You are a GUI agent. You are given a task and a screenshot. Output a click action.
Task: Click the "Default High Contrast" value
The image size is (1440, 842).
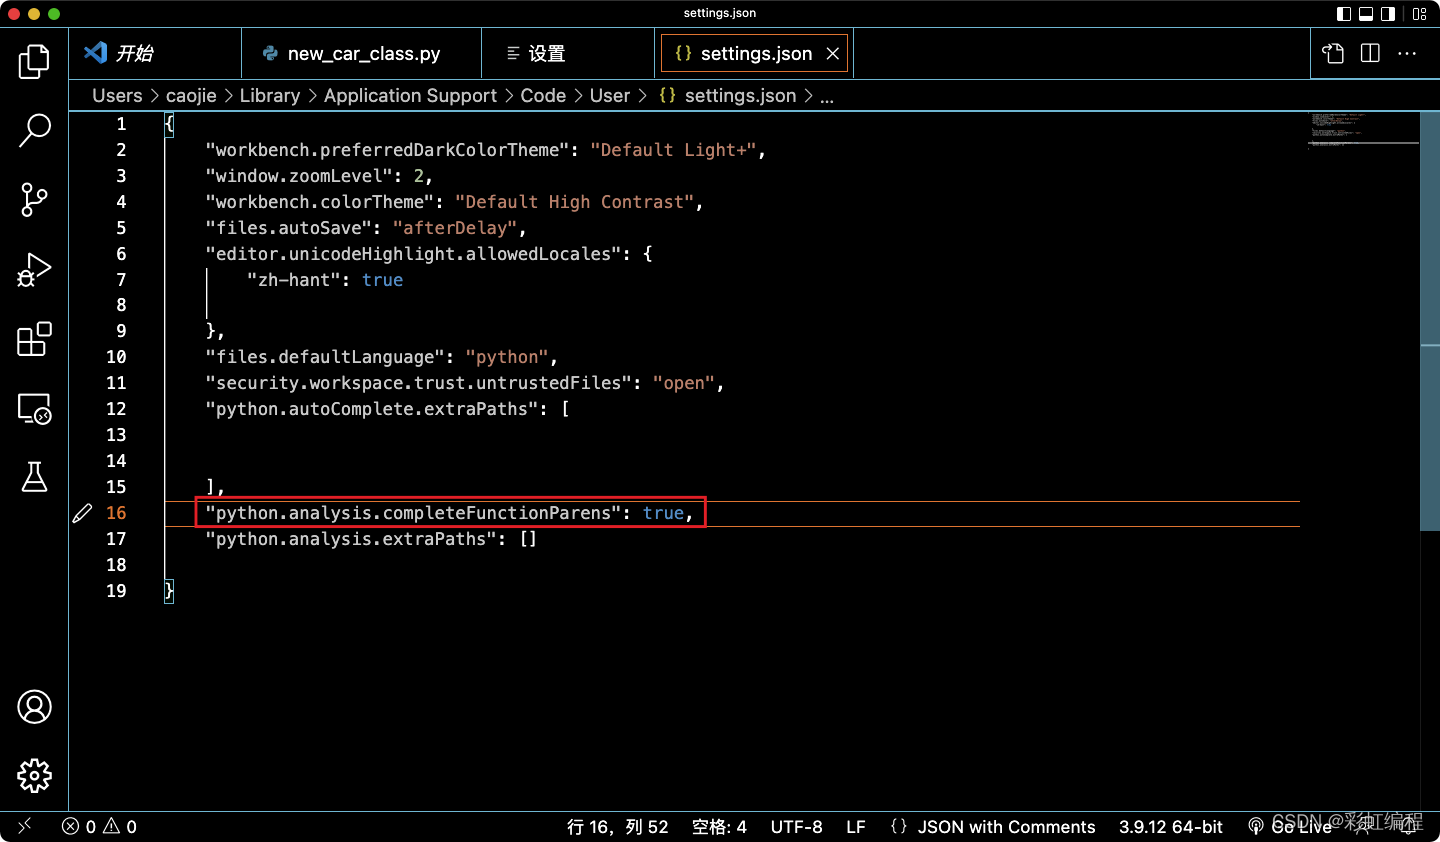click(575, 202)
